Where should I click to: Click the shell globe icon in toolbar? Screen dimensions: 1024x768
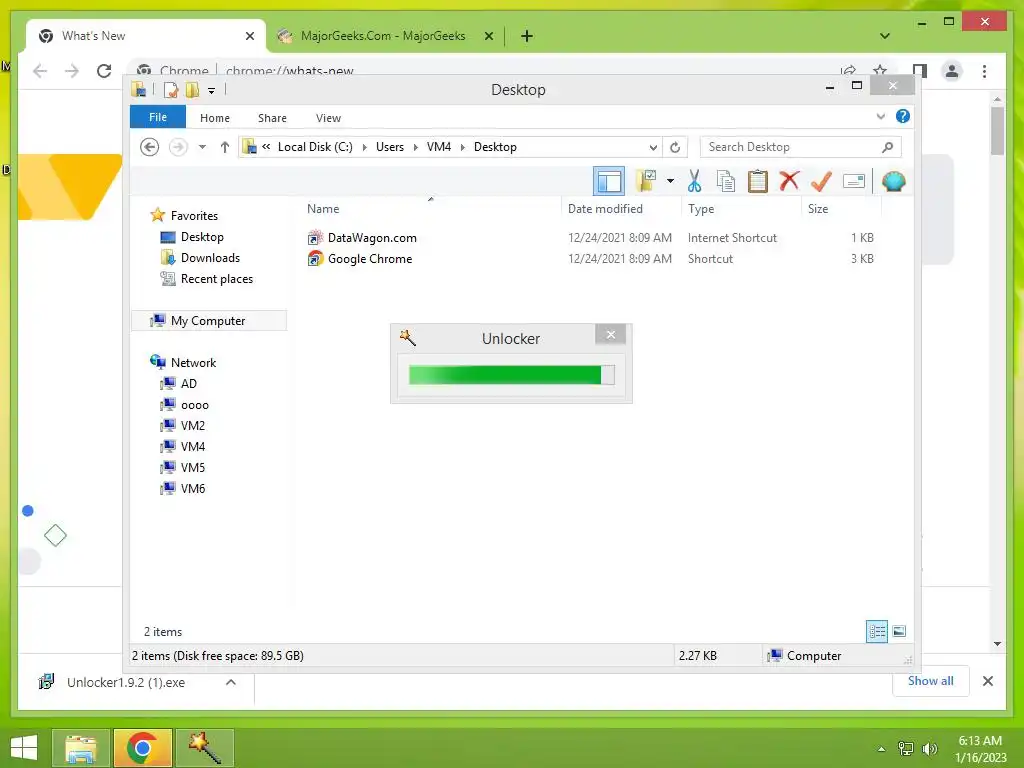pyautogui.click(x=893, y=181)
